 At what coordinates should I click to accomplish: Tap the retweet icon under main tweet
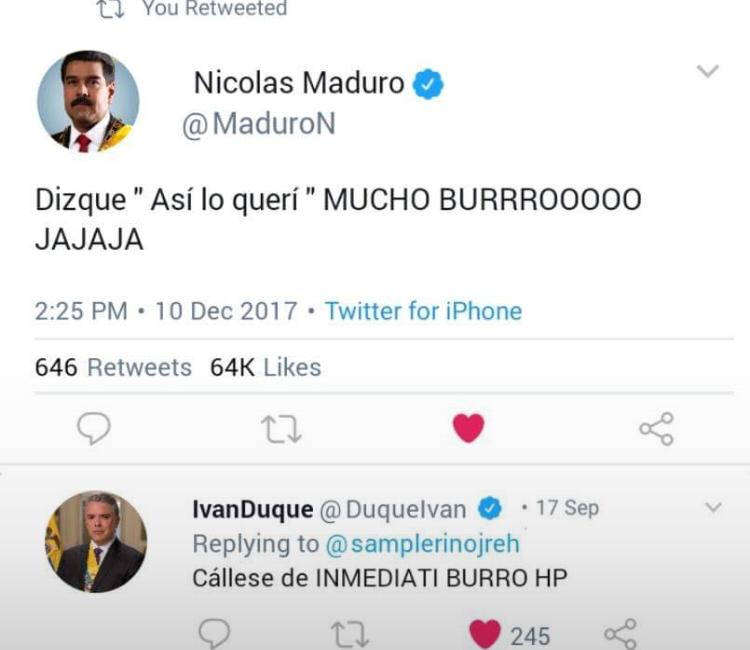pyautogui.click(x=281, y=429)
